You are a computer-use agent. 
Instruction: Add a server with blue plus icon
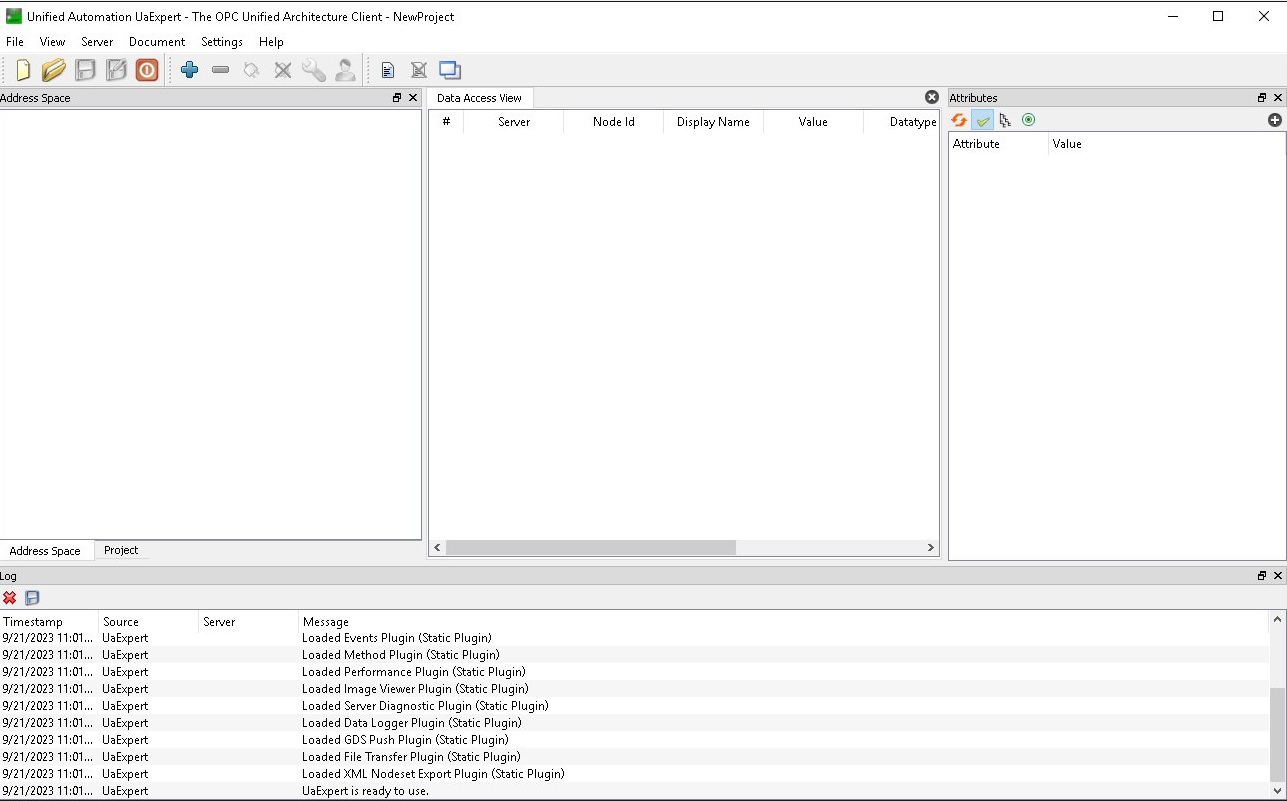(190, 70)
